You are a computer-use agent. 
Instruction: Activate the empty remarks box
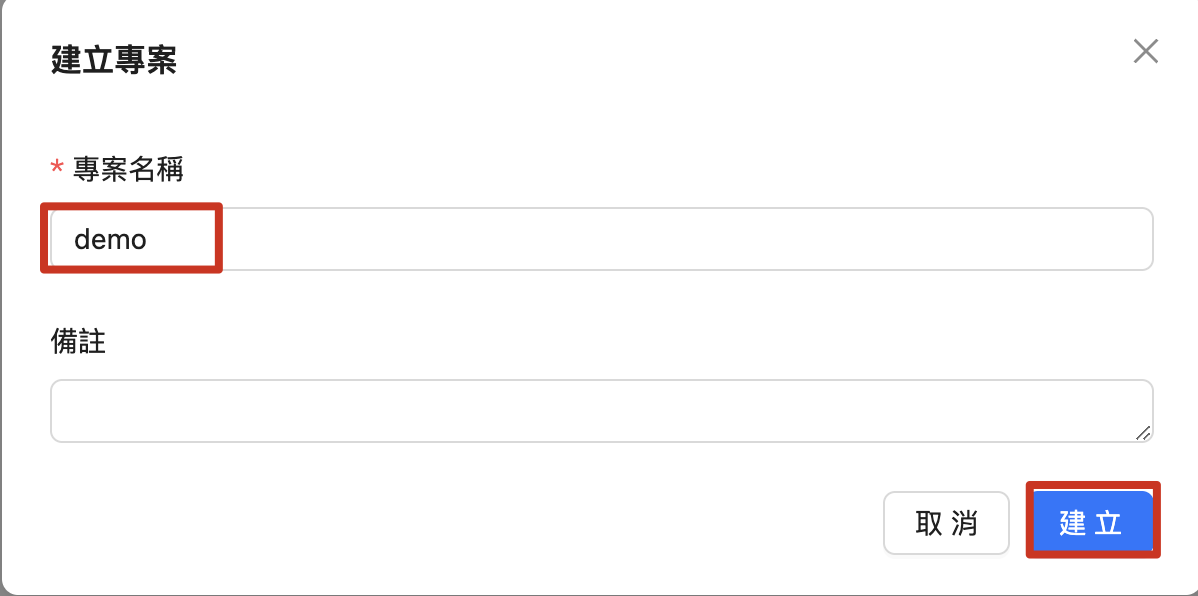click(x=600, y=410)
